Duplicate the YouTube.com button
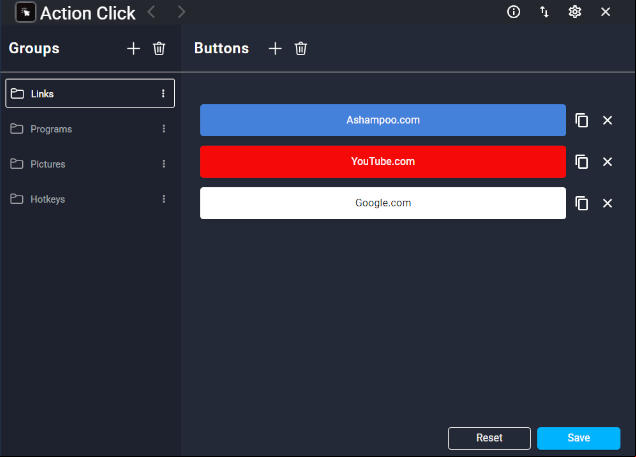The image size is (636, 457). tap(582, 161)
